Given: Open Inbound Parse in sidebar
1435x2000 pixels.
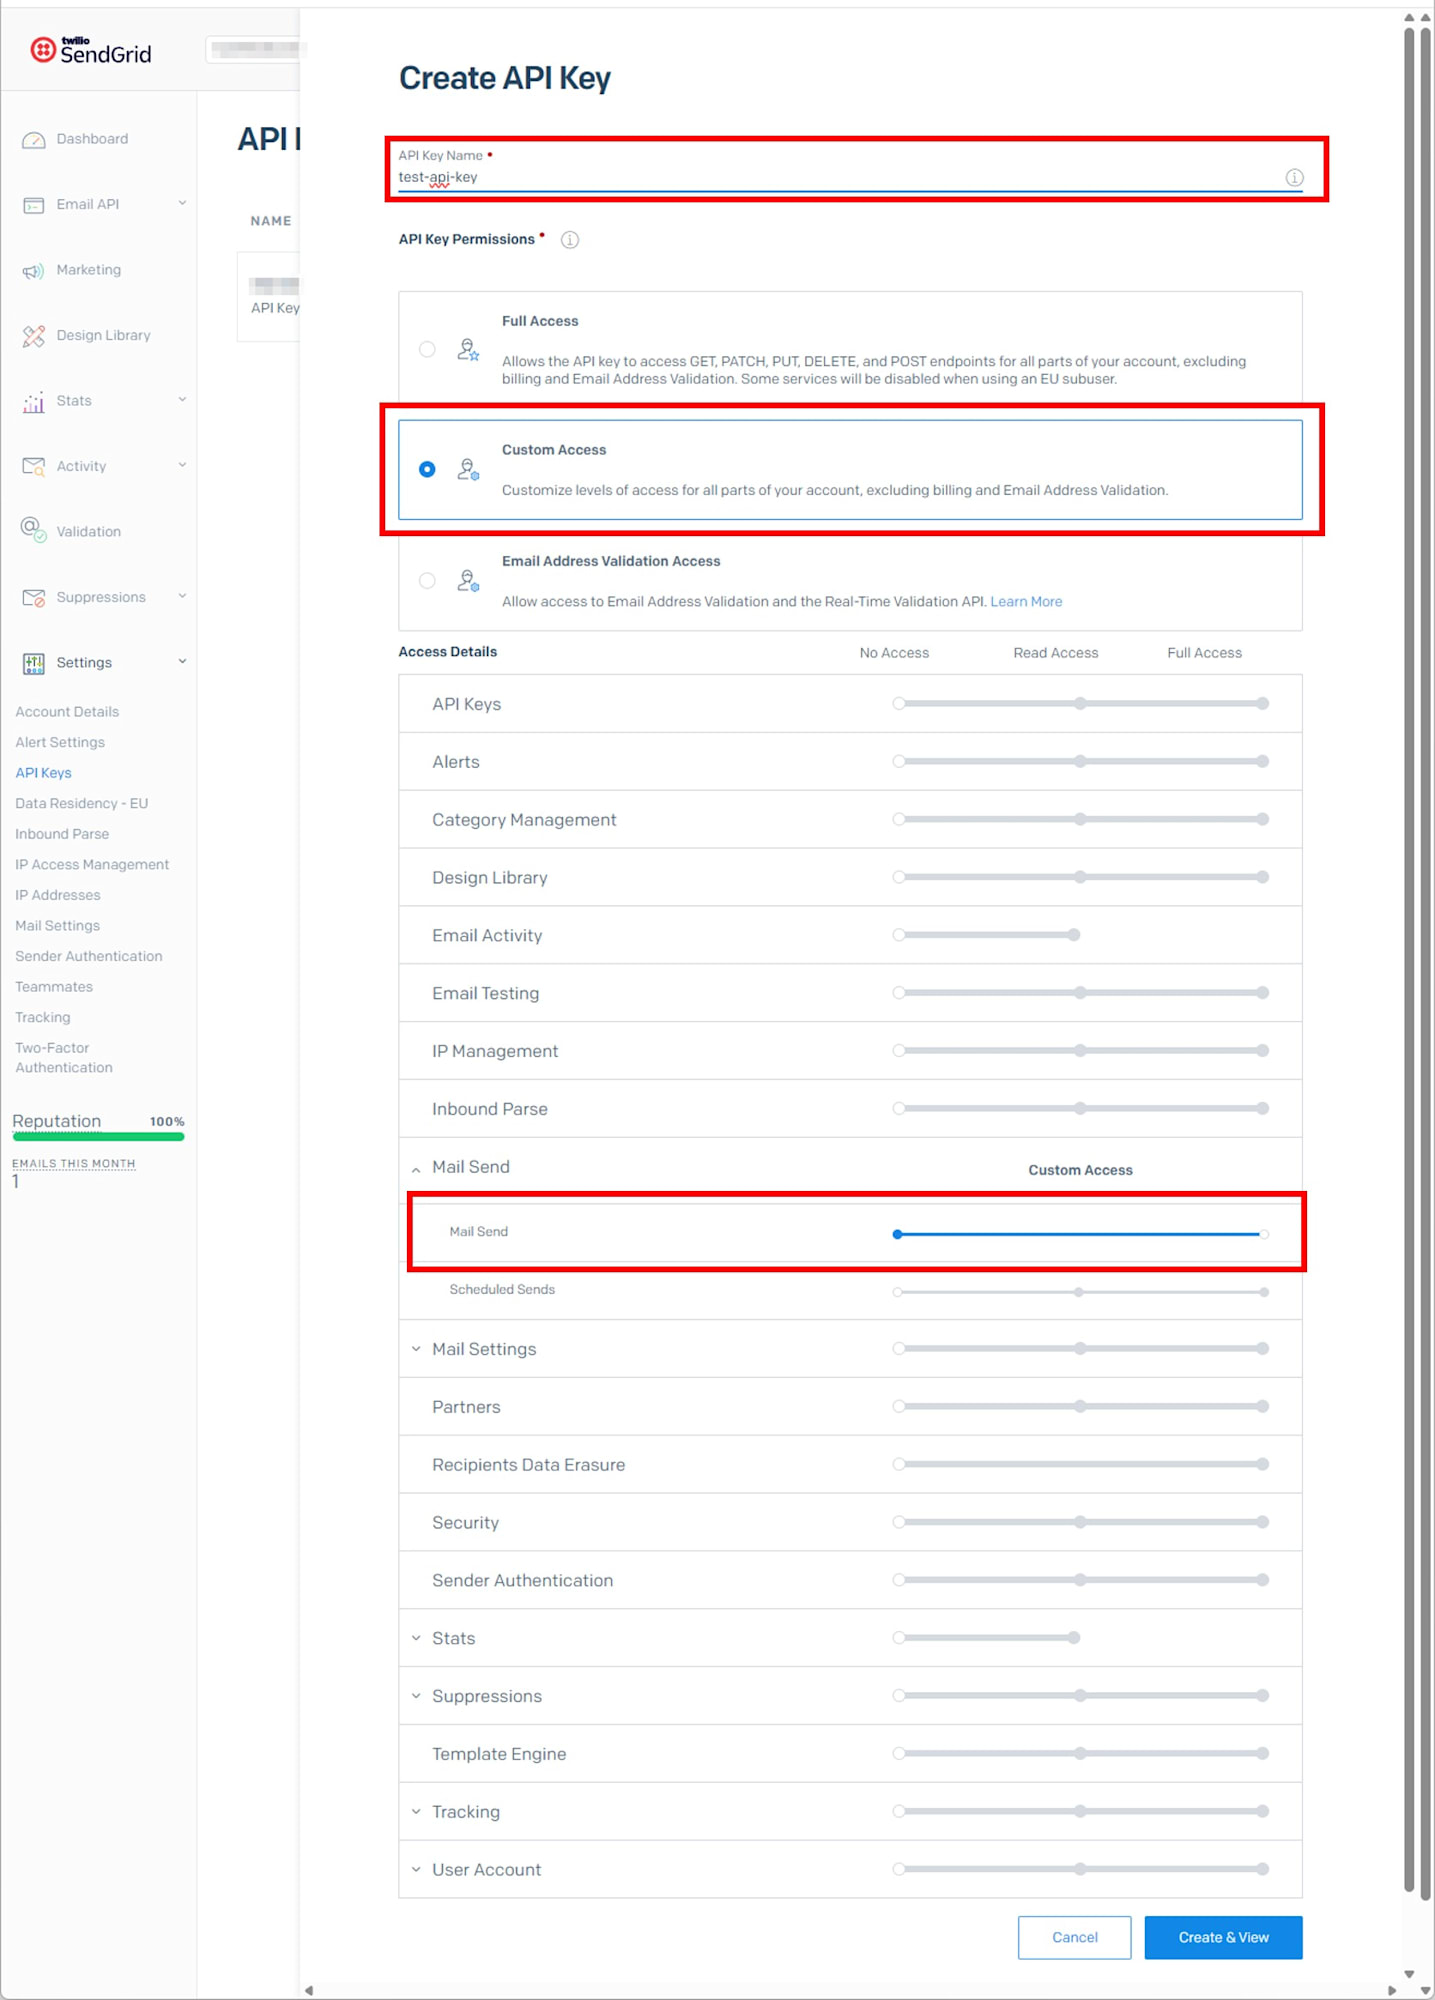Looking at the screenshot, I should 62,834.
